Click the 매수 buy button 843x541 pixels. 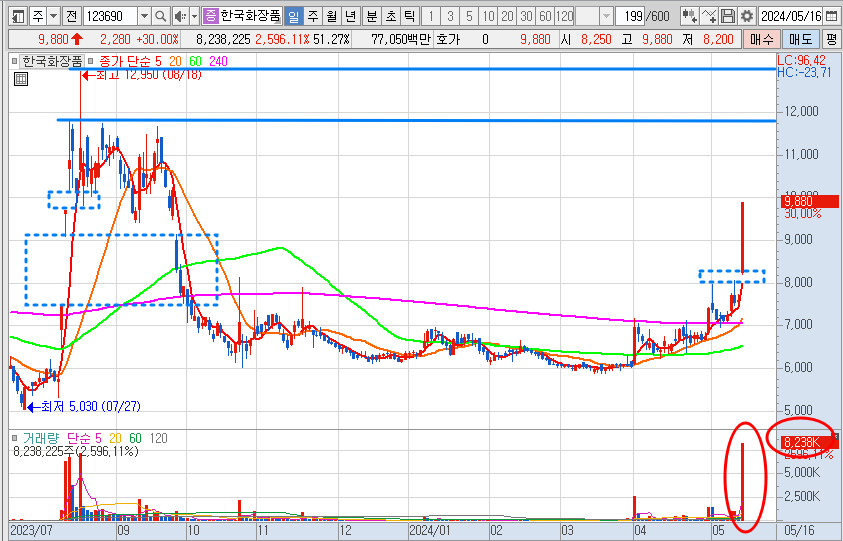tap(761, 39)
